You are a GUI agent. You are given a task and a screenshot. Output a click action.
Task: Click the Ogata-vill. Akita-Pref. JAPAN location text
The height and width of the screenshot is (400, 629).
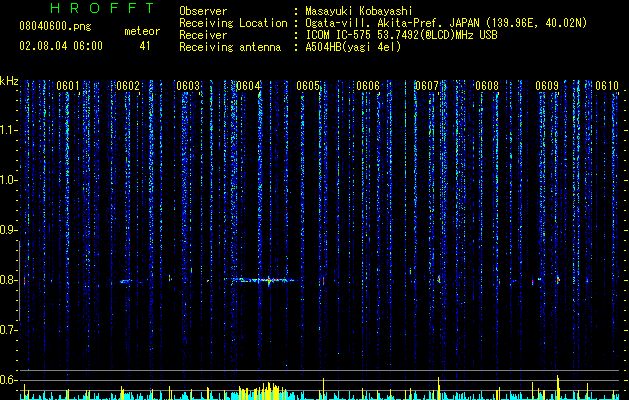pos(446,23)
